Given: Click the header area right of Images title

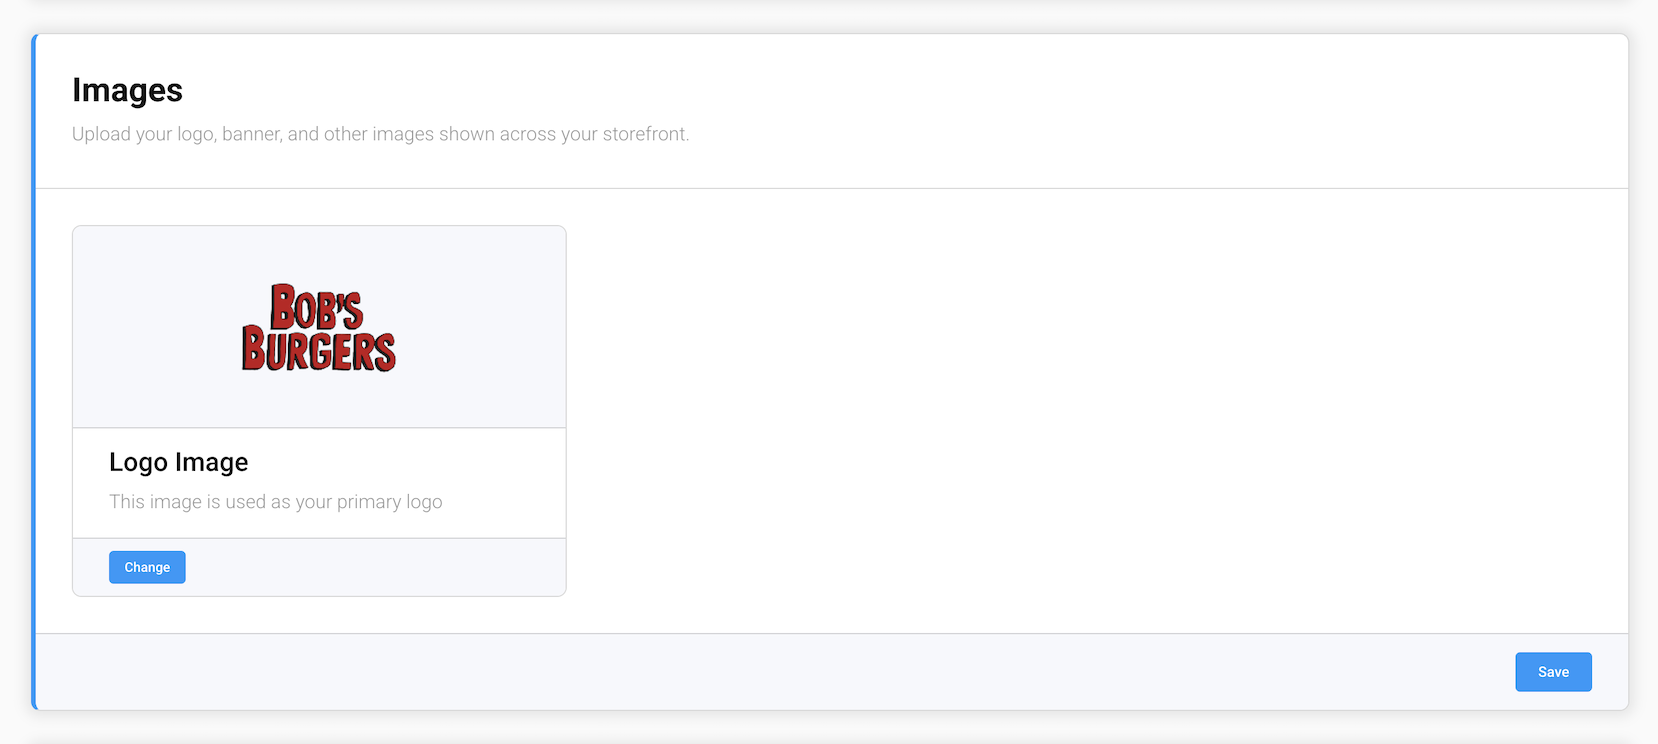Looking at the screenshot, I should click(x=900, y=90).
